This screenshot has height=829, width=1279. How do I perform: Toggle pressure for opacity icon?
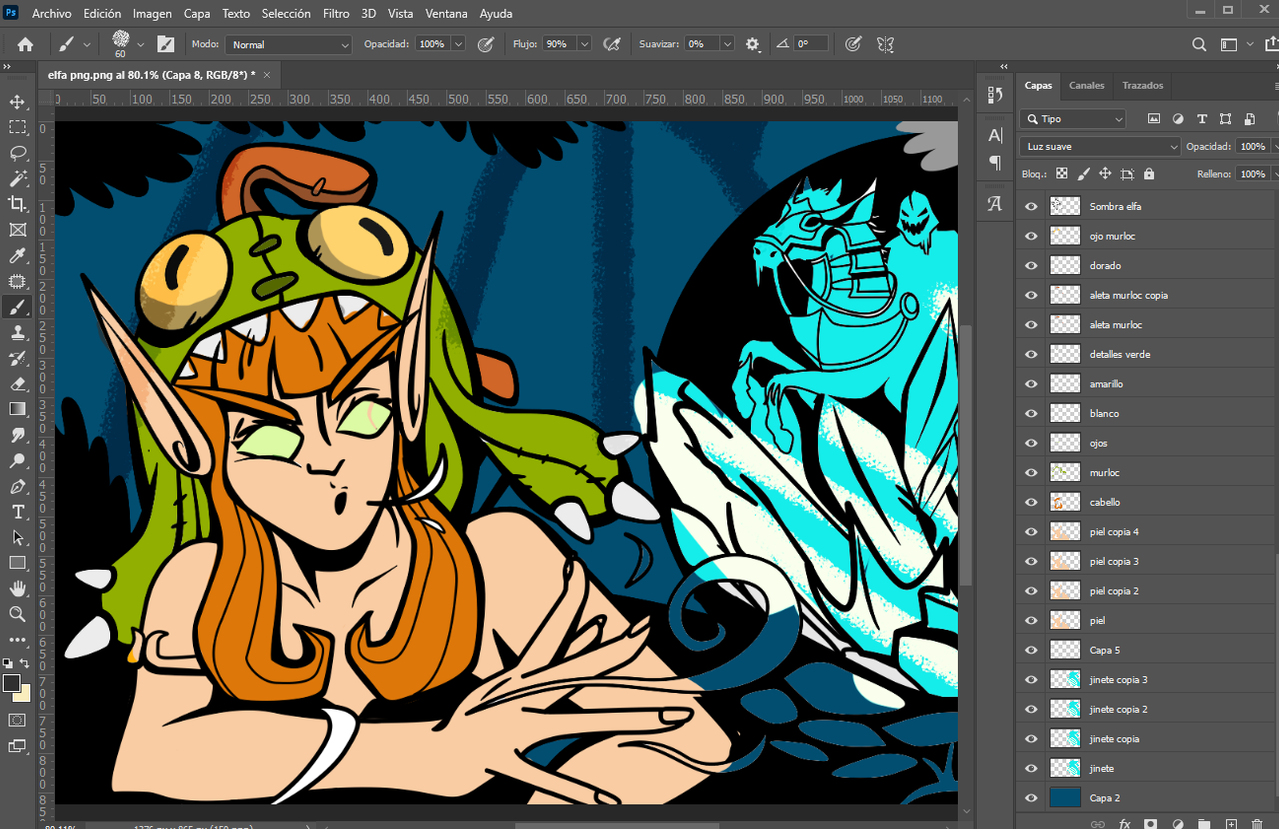coord(486,44)
